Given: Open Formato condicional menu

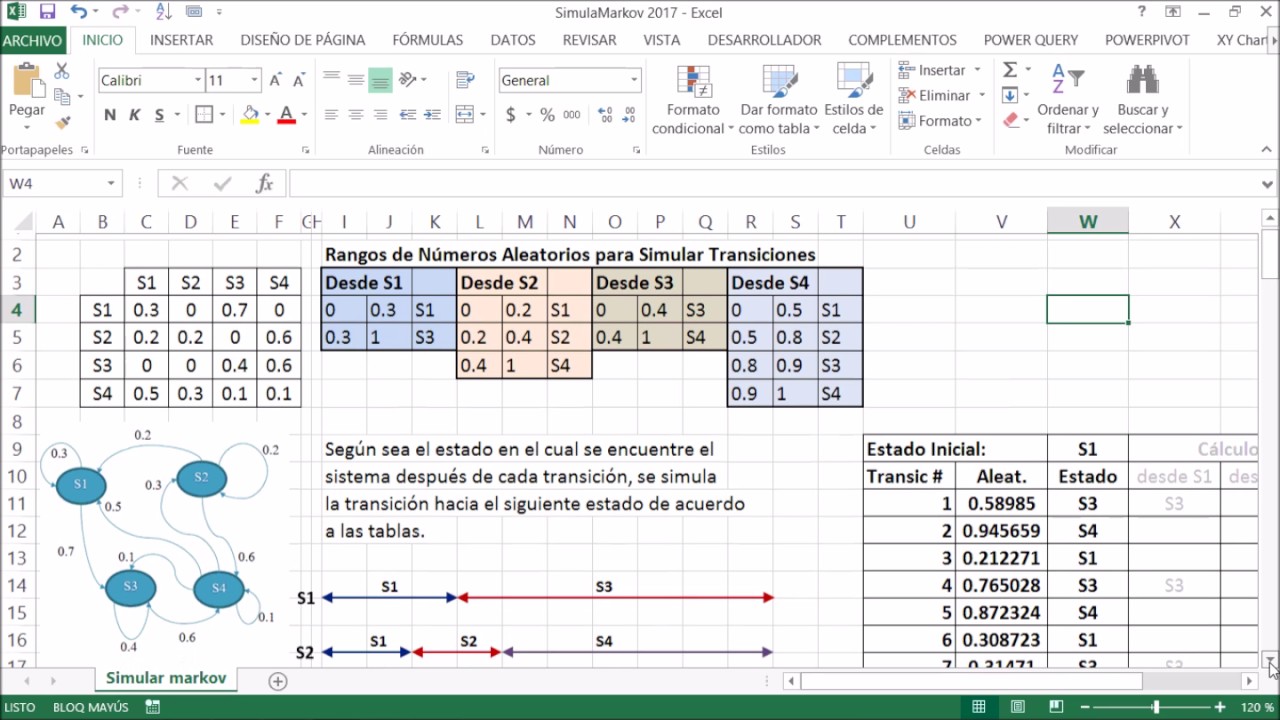Looking at the screenshot, I should [693, 100].
